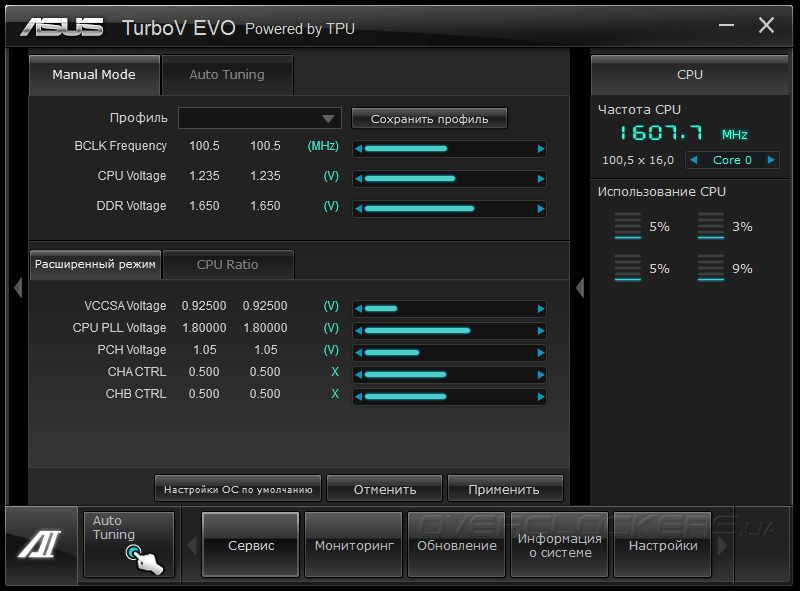Open the Сервис menu button
Screen dimensions: 800x591
click(x=251, y=545)
